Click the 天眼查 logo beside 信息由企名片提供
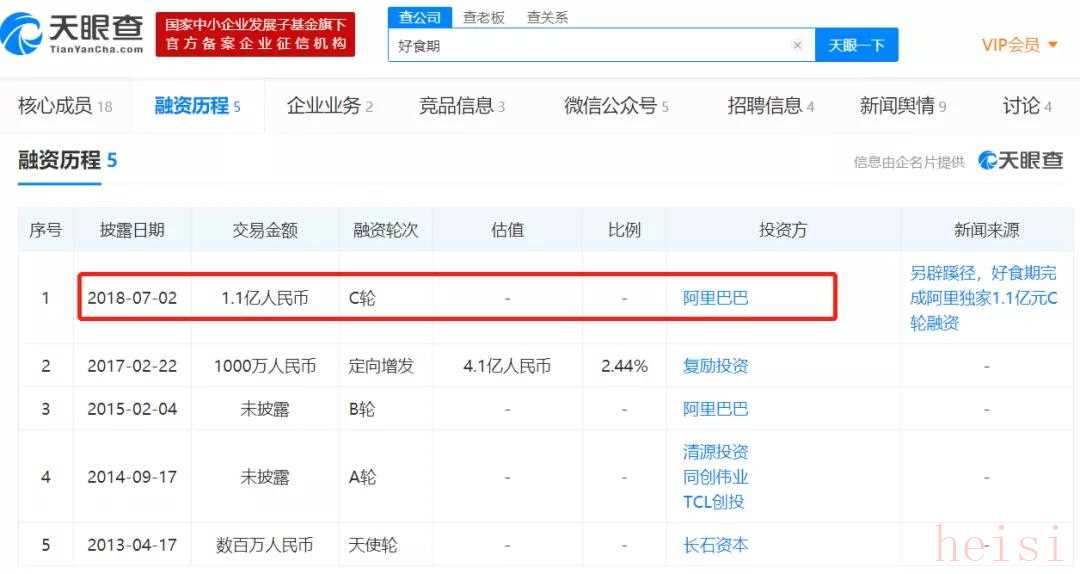The image size is (1080, 574). [x=1021, y=161]
